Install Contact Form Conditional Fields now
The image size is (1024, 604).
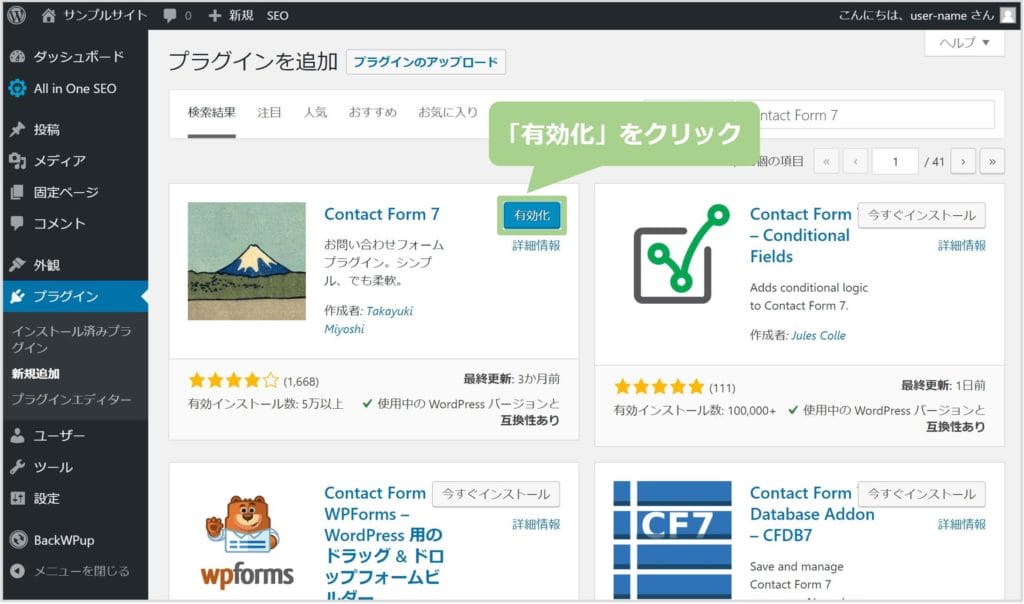click(x=921, y=215)
